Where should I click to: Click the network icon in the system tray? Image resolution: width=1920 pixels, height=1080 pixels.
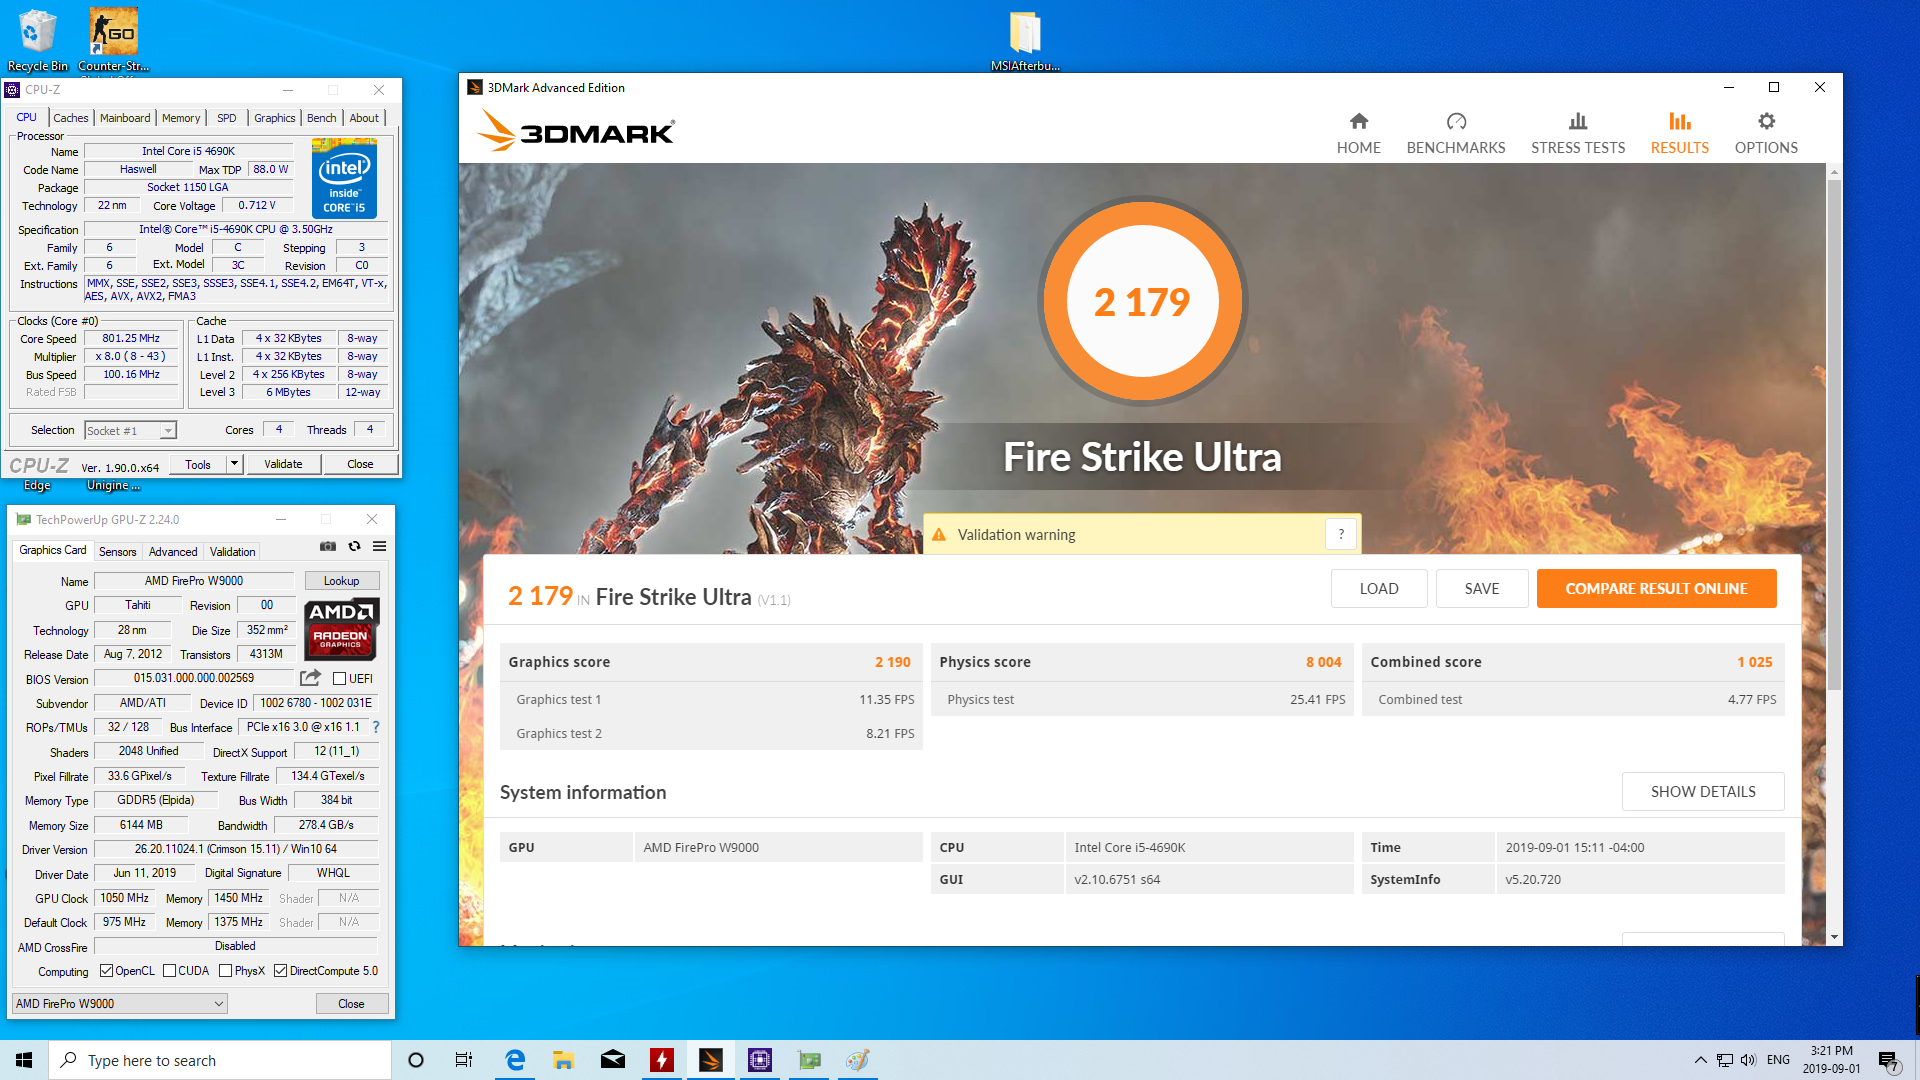click(1724, 1060)
